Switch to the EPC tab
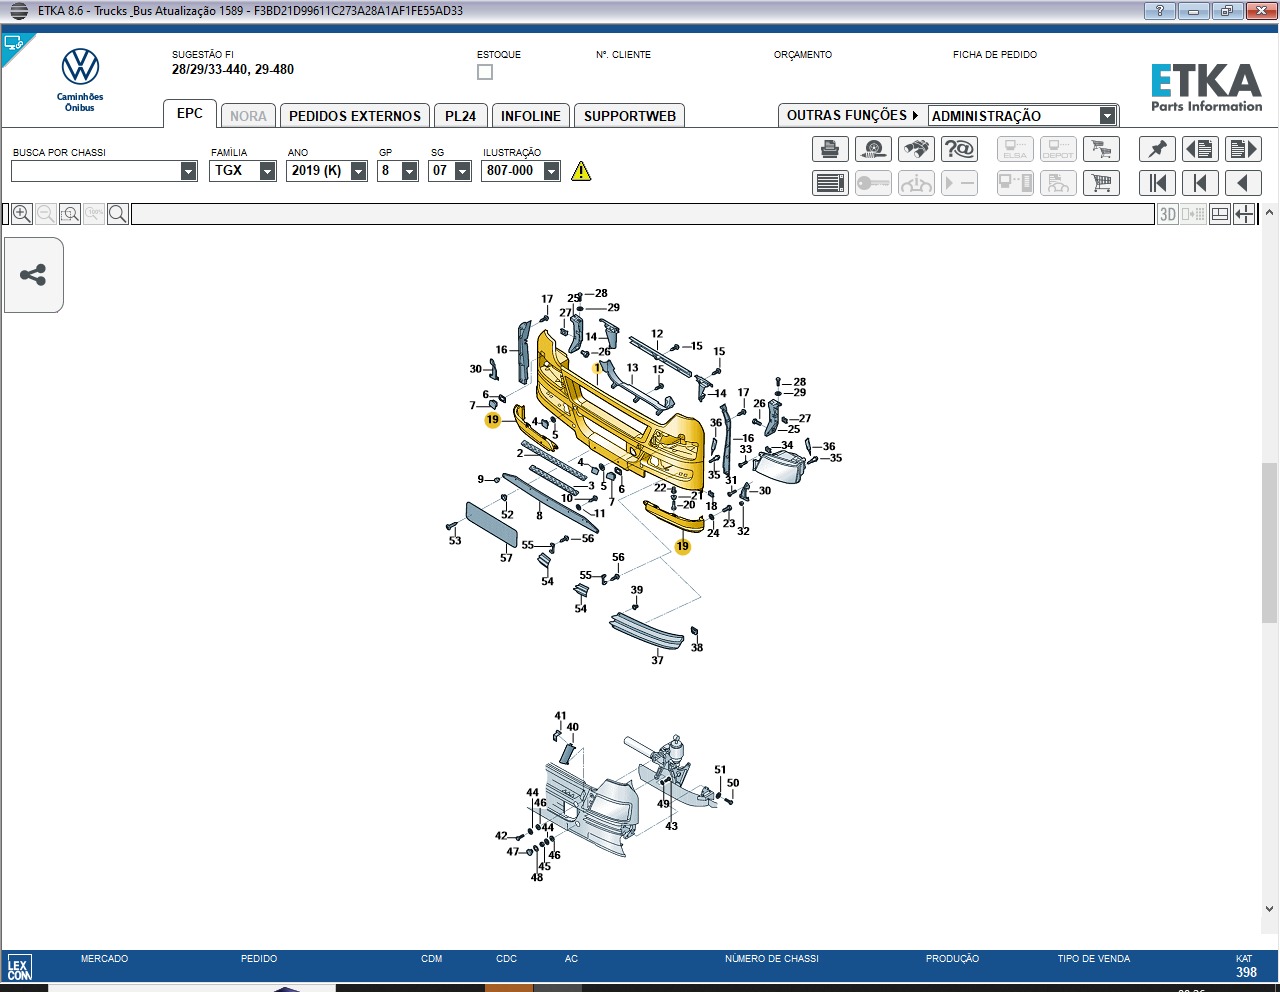1280x992 pixels. tap(190, 114)
